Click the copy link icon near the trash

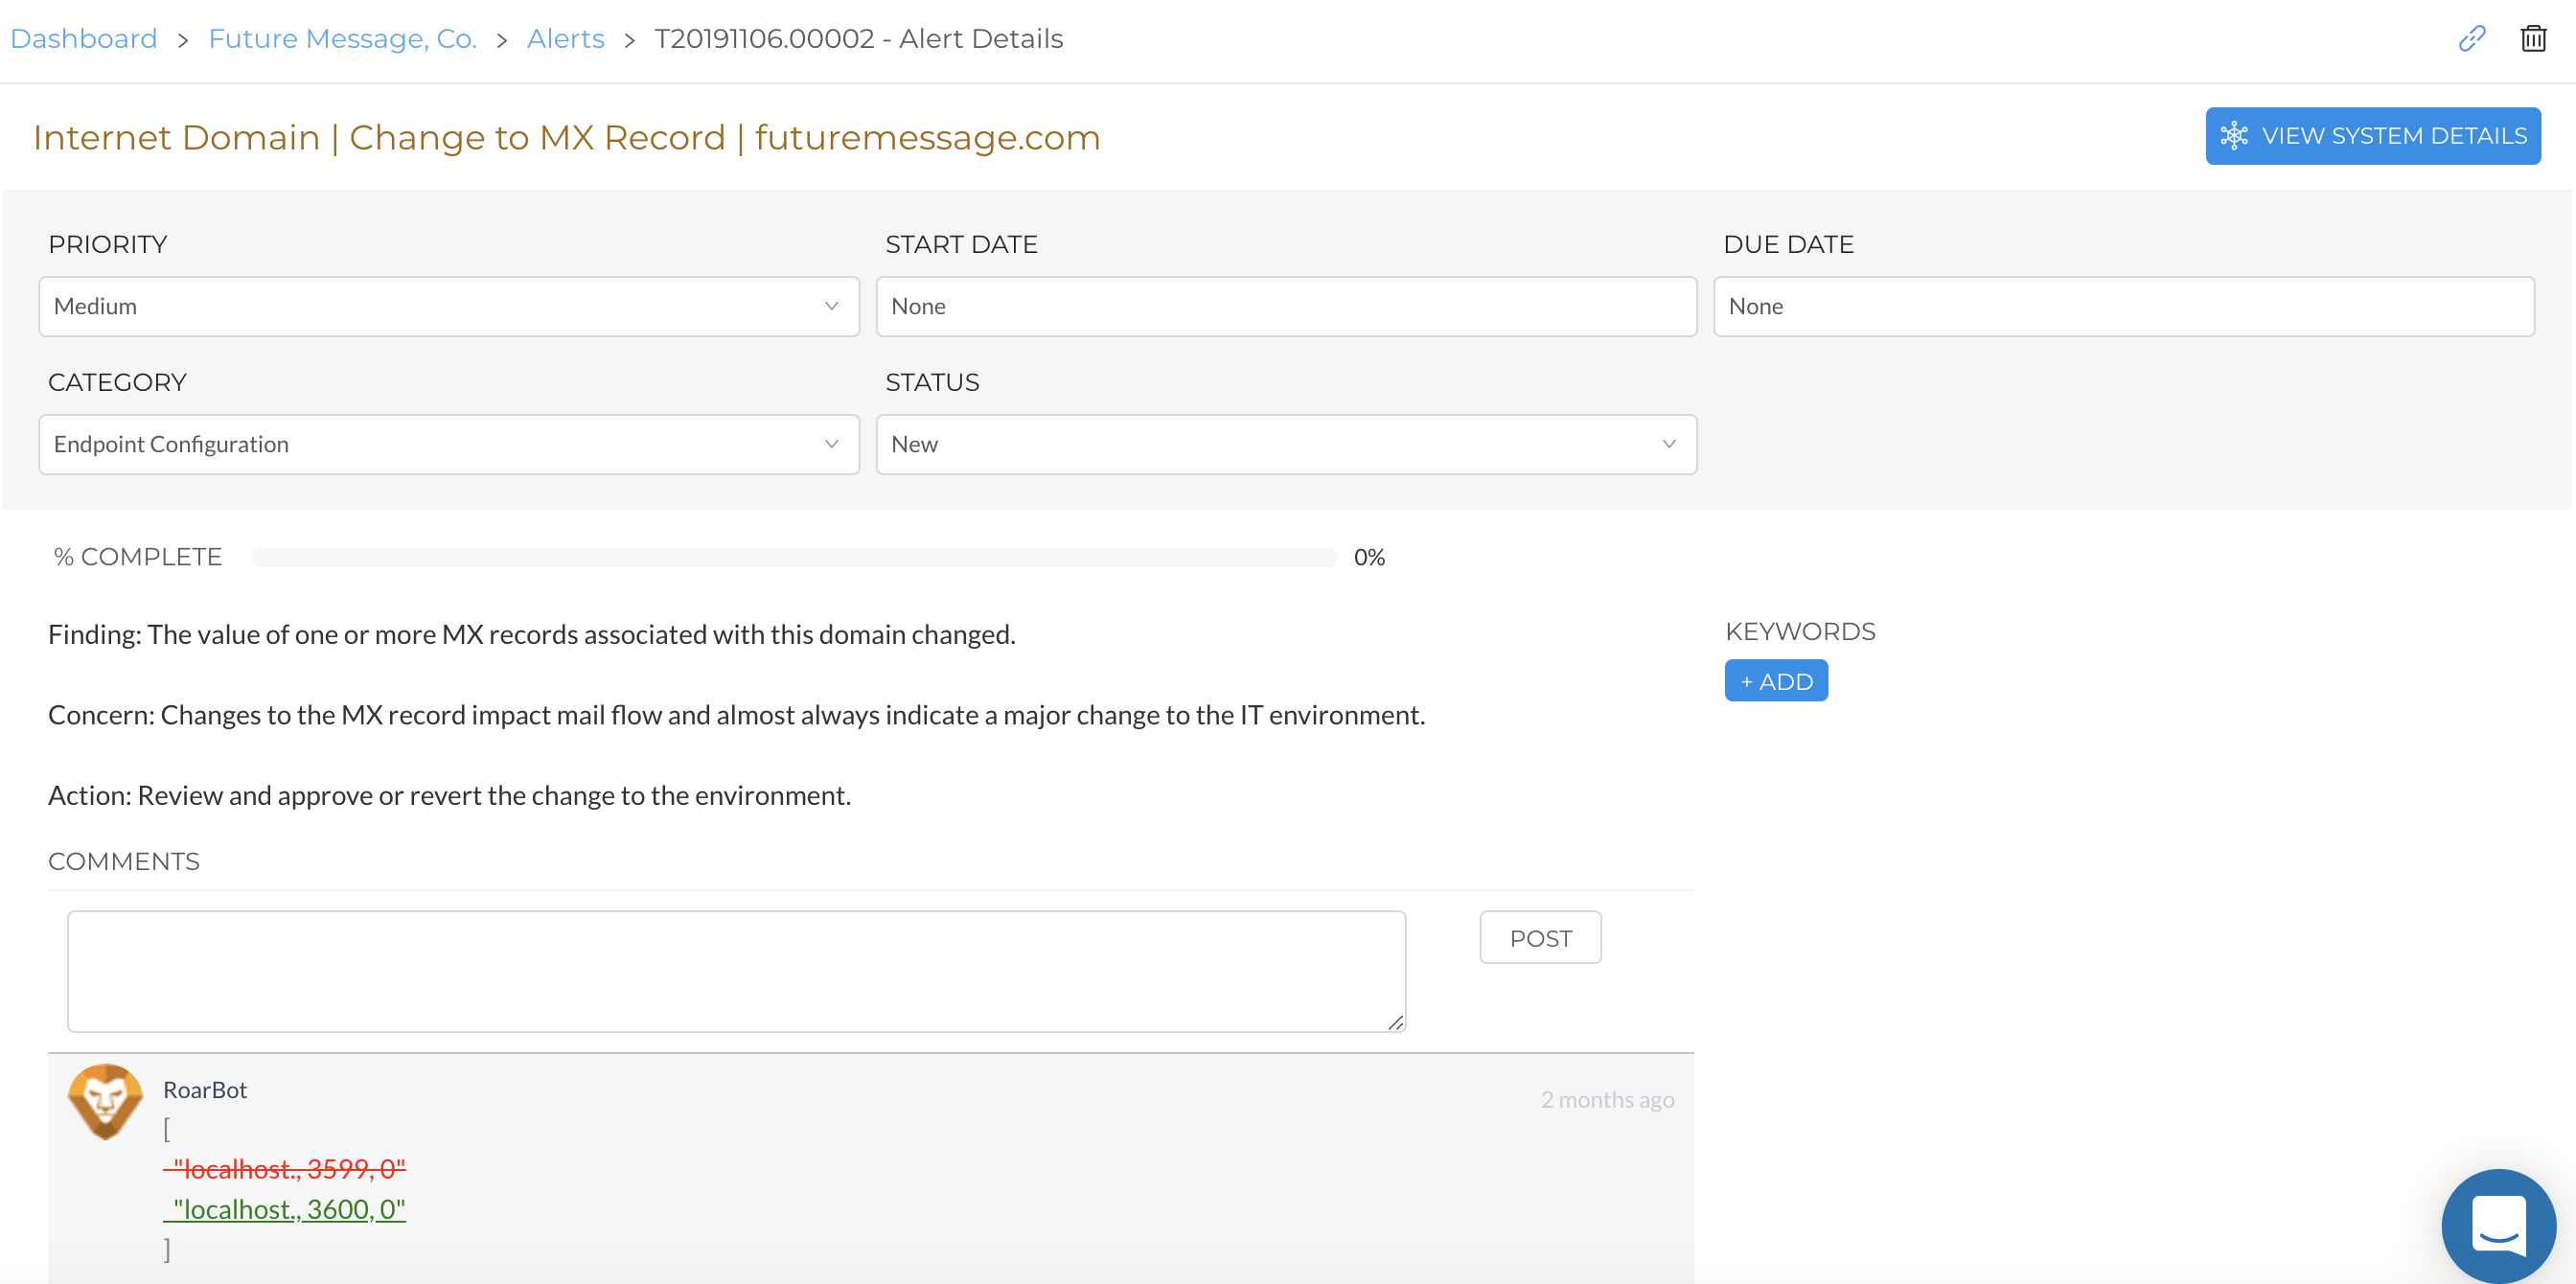coord(2472,38)
